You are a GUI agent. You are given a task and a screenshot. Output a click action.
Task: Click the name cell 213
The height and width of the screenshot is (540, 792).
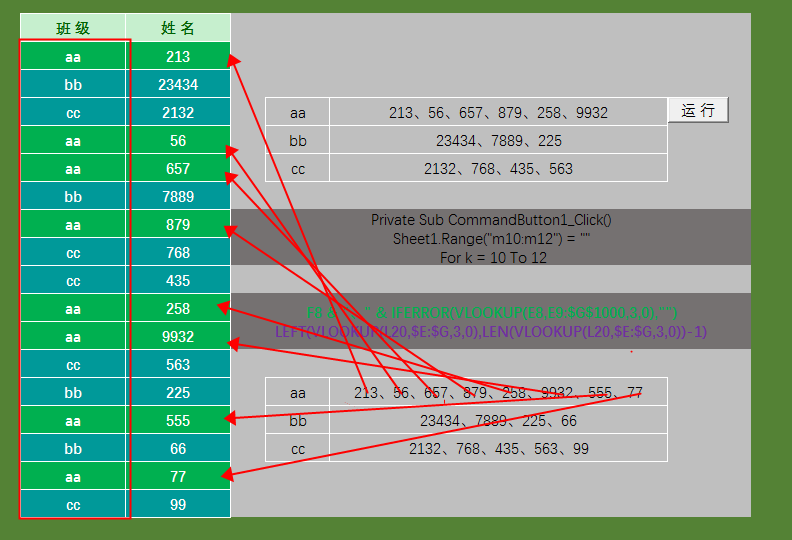pos(178,56)
